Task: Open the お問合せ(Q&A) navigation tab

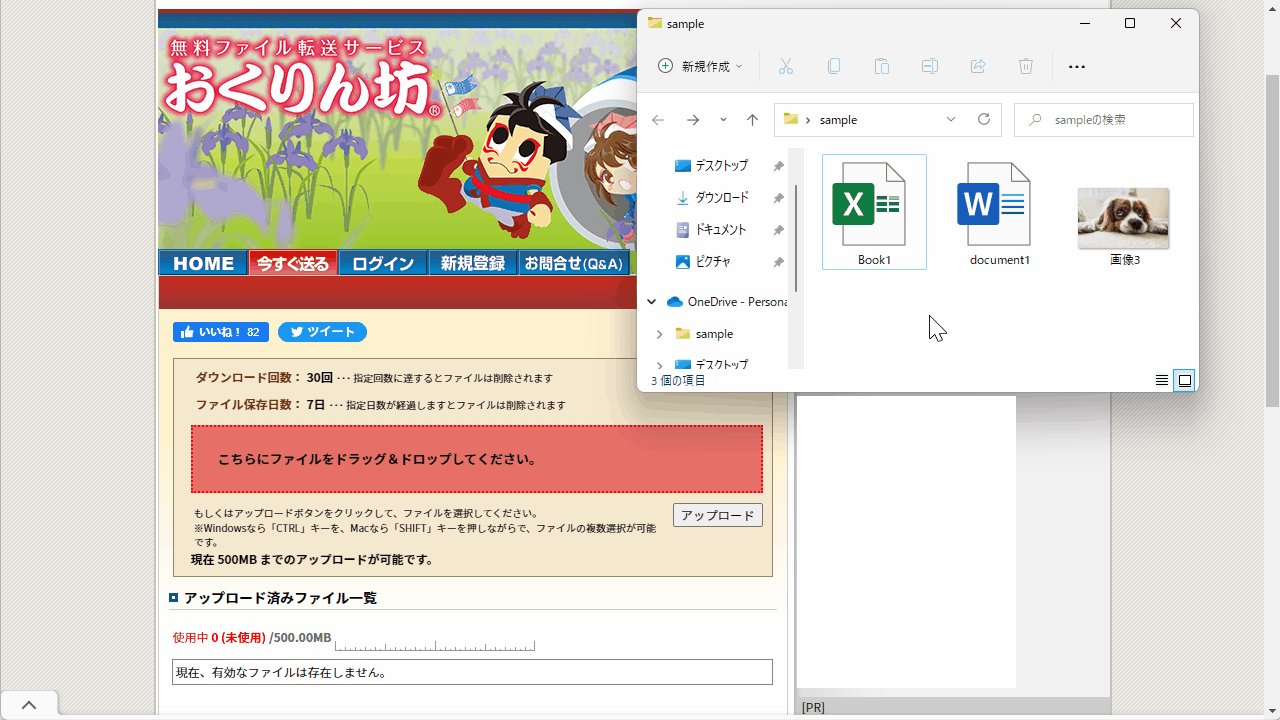Action: coord(574,263)
